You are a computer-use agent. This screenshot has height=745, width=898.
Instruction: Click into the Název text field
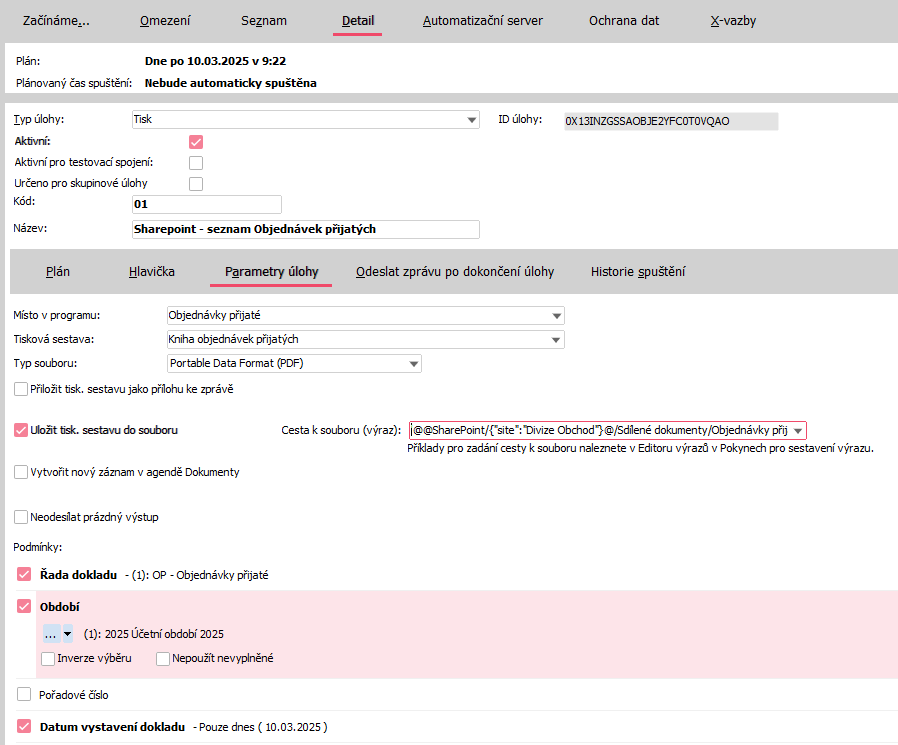305,229
